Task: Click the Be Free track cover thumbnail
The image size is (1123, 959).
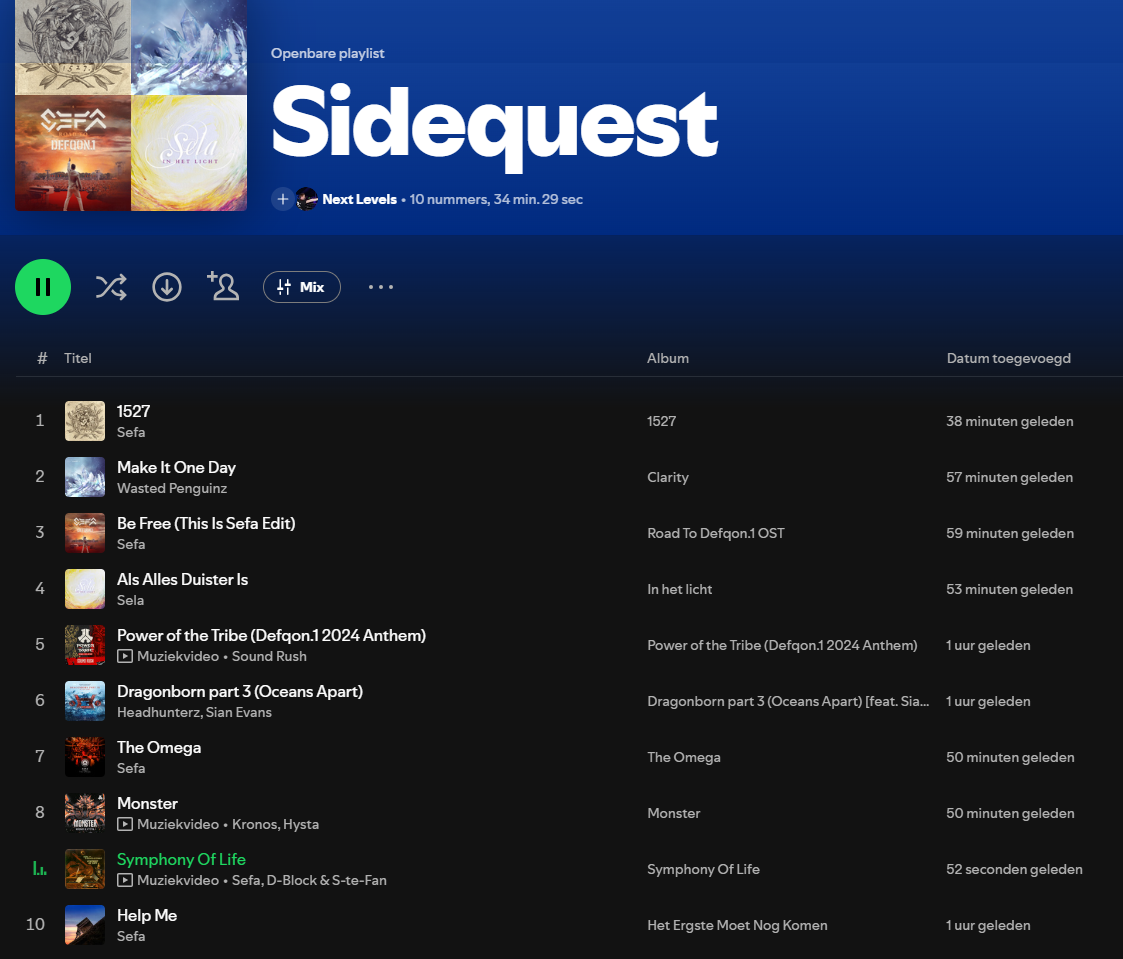Action: [x=85, y=533]
